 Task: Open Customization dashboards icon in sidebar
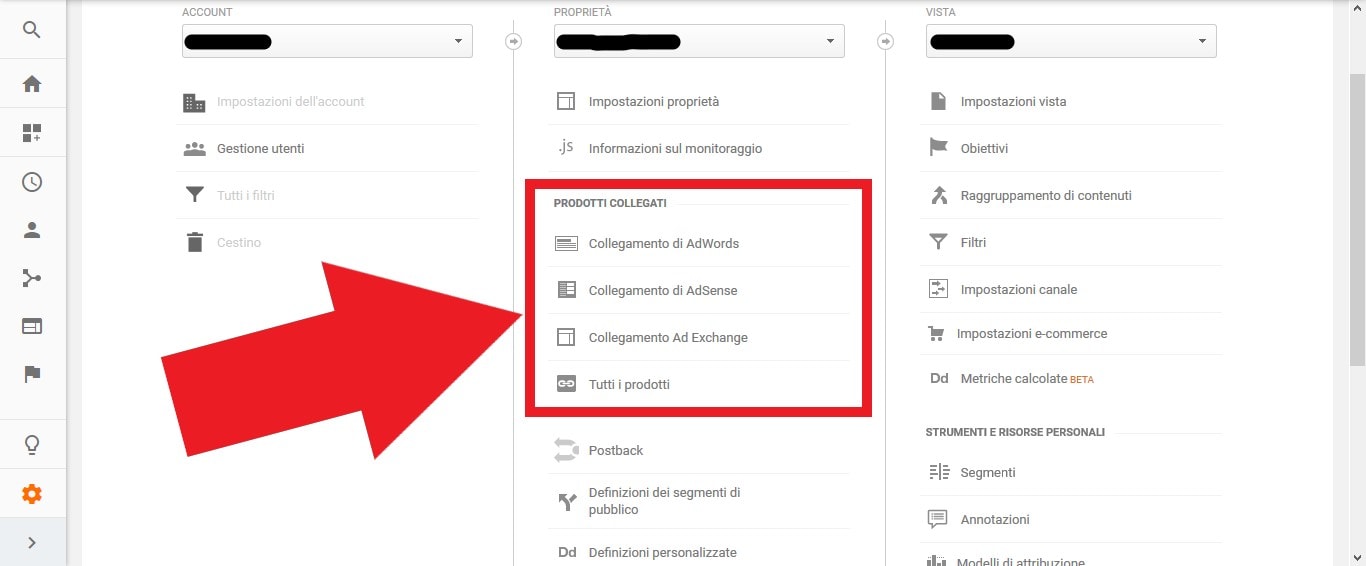[x=32, y=133]
